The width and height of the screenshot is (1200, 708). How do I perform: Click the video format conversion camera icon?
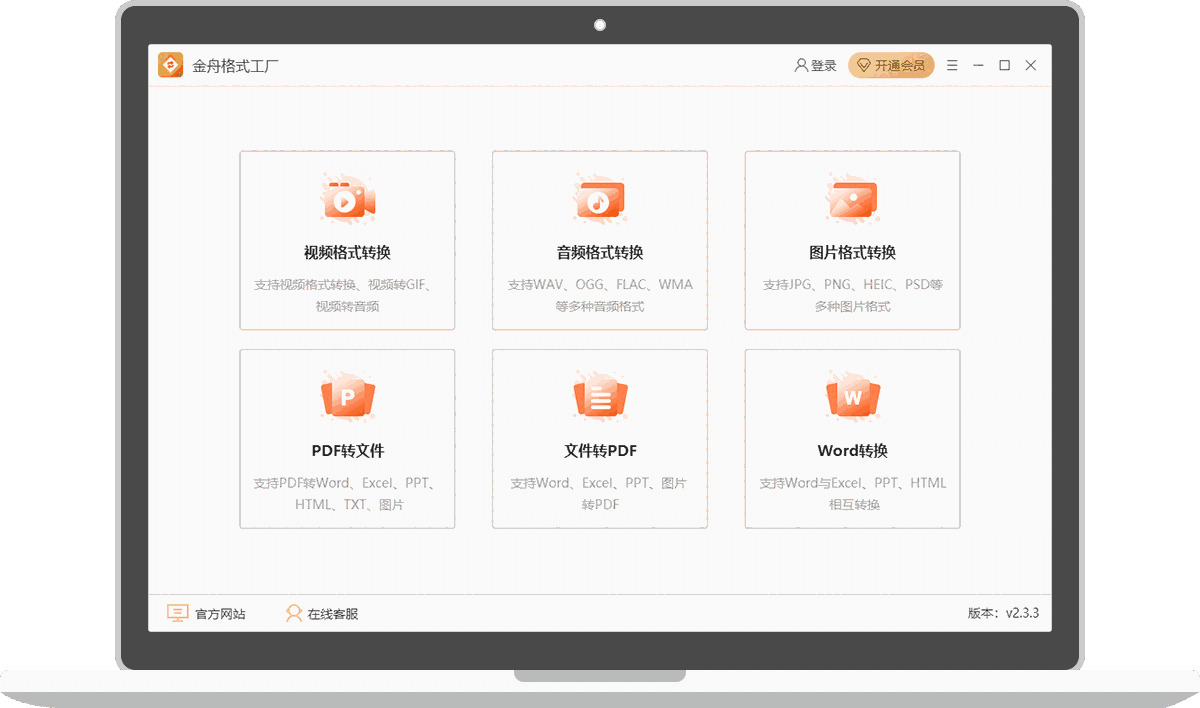pyautogui.click(x=347, y=200)
